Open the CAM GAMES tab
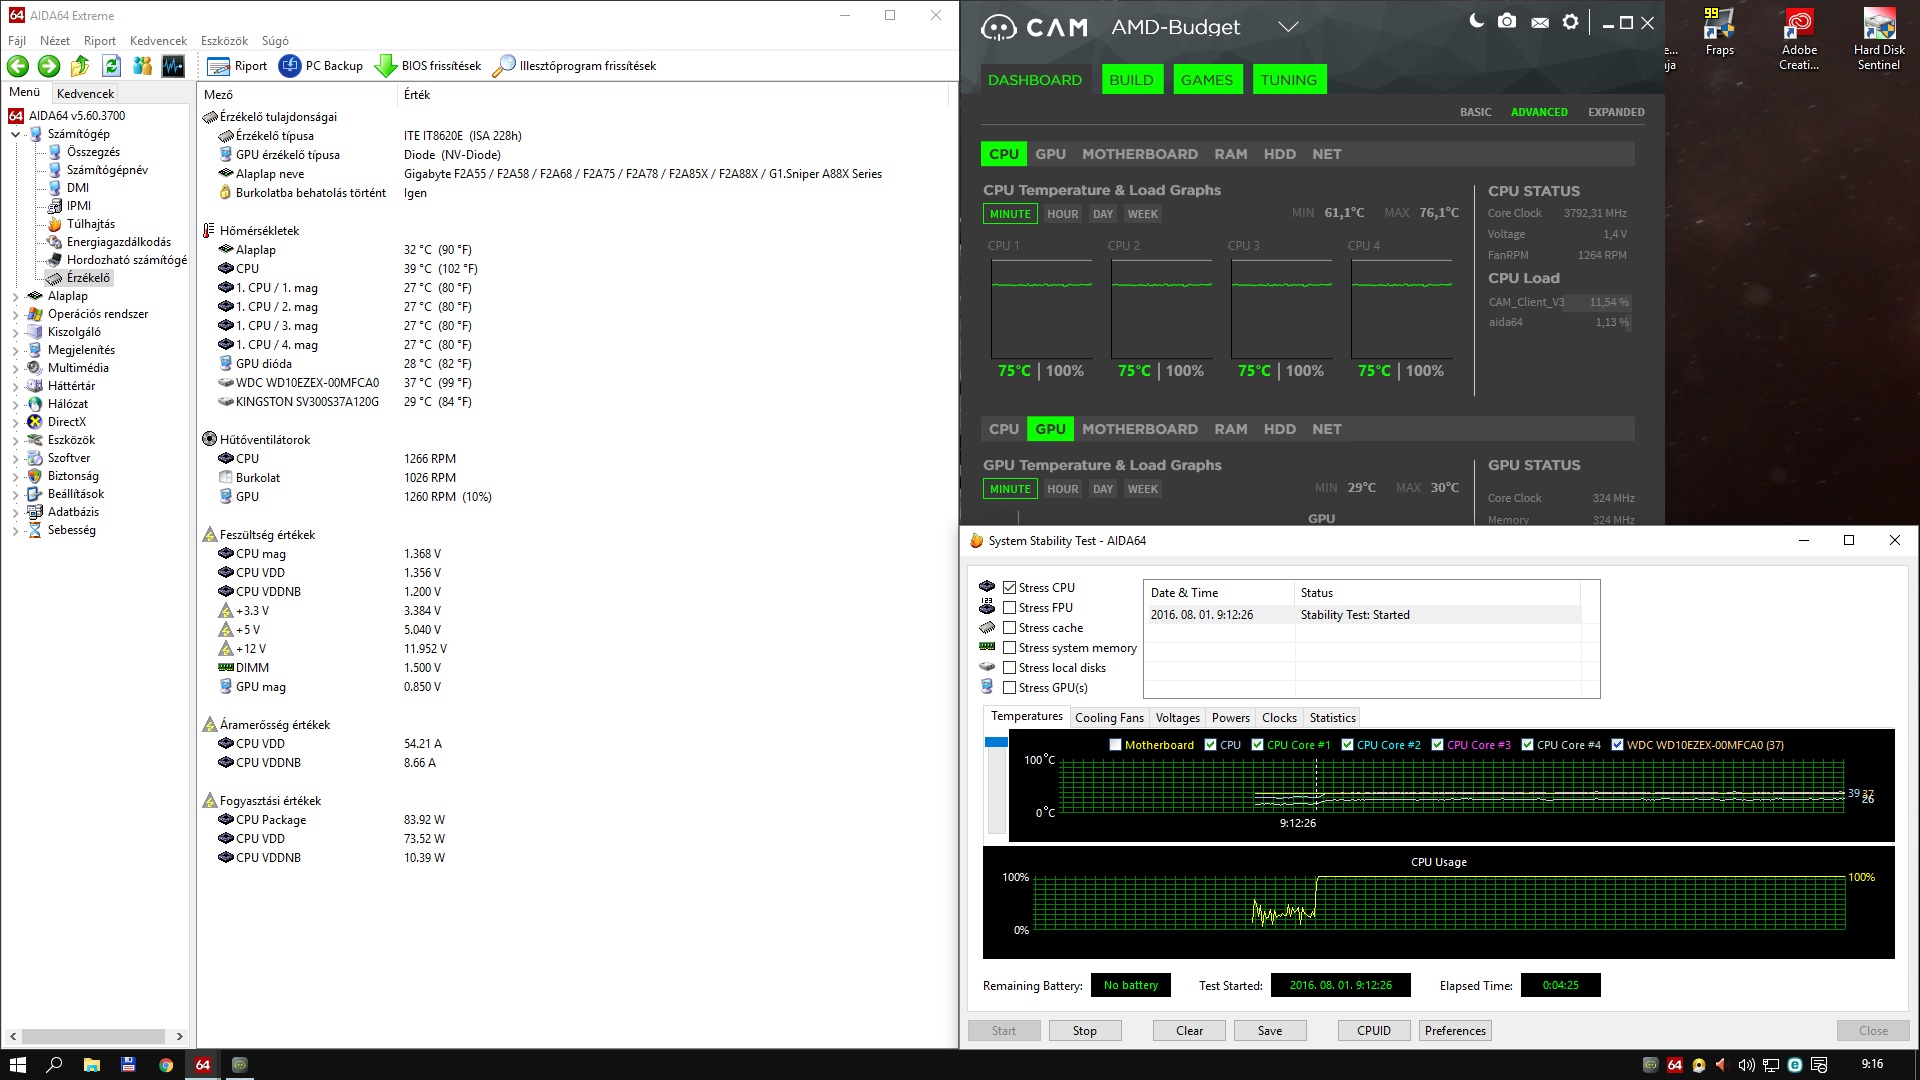The width and height of the screenshot is (1920, 1080). click(x=1207, y=80)
